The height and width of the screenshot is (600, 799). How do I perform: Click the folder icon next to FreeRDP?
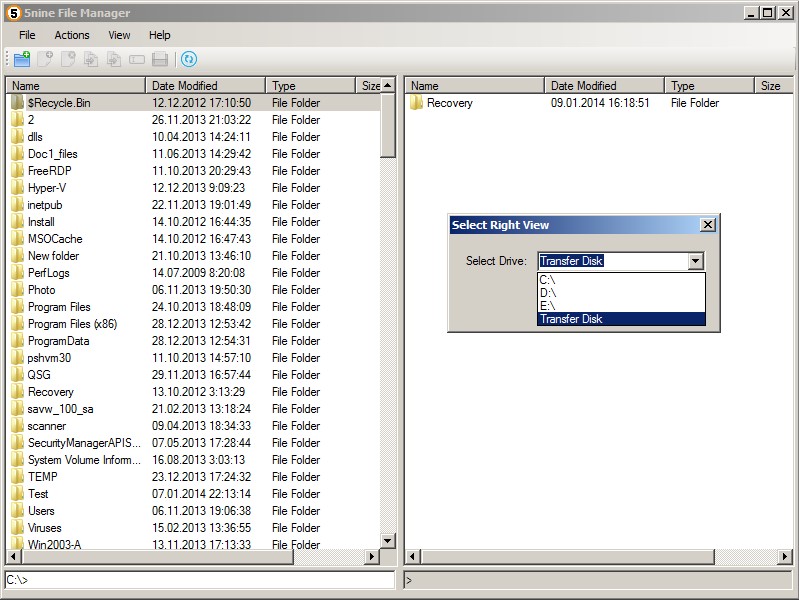[17, 171]
